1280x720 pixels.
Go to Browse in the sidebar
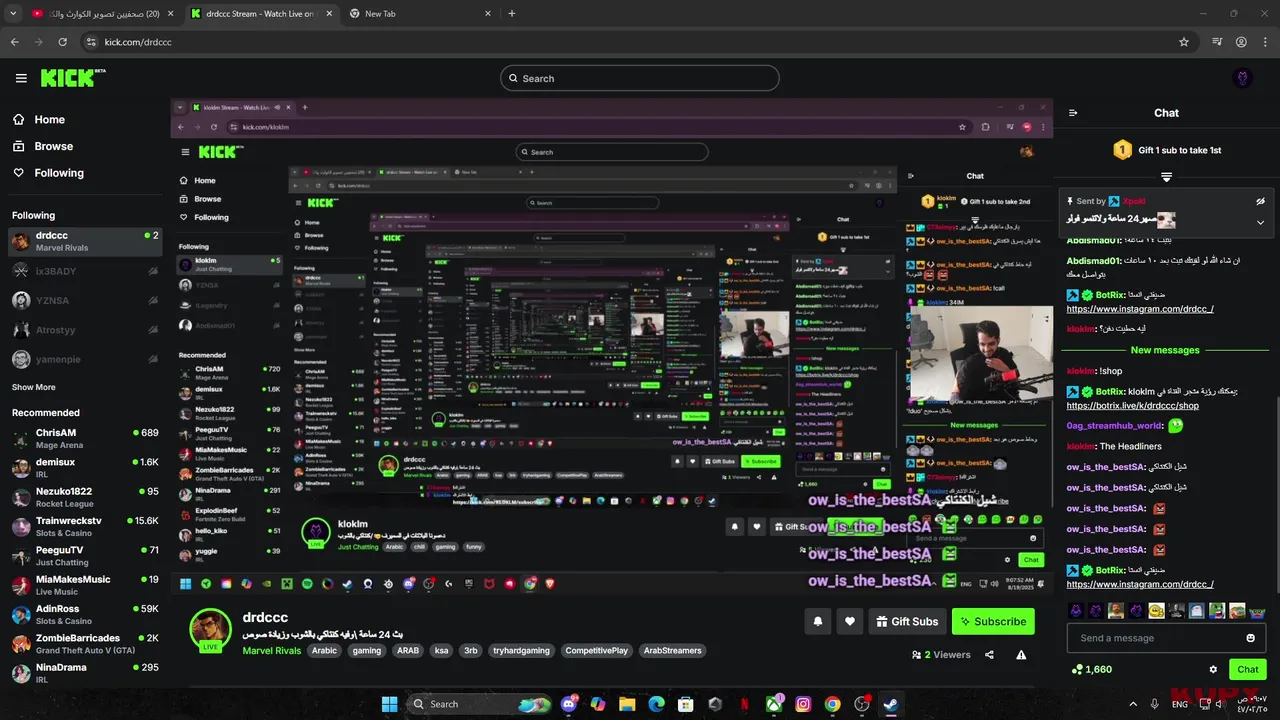tap(43, 146)
